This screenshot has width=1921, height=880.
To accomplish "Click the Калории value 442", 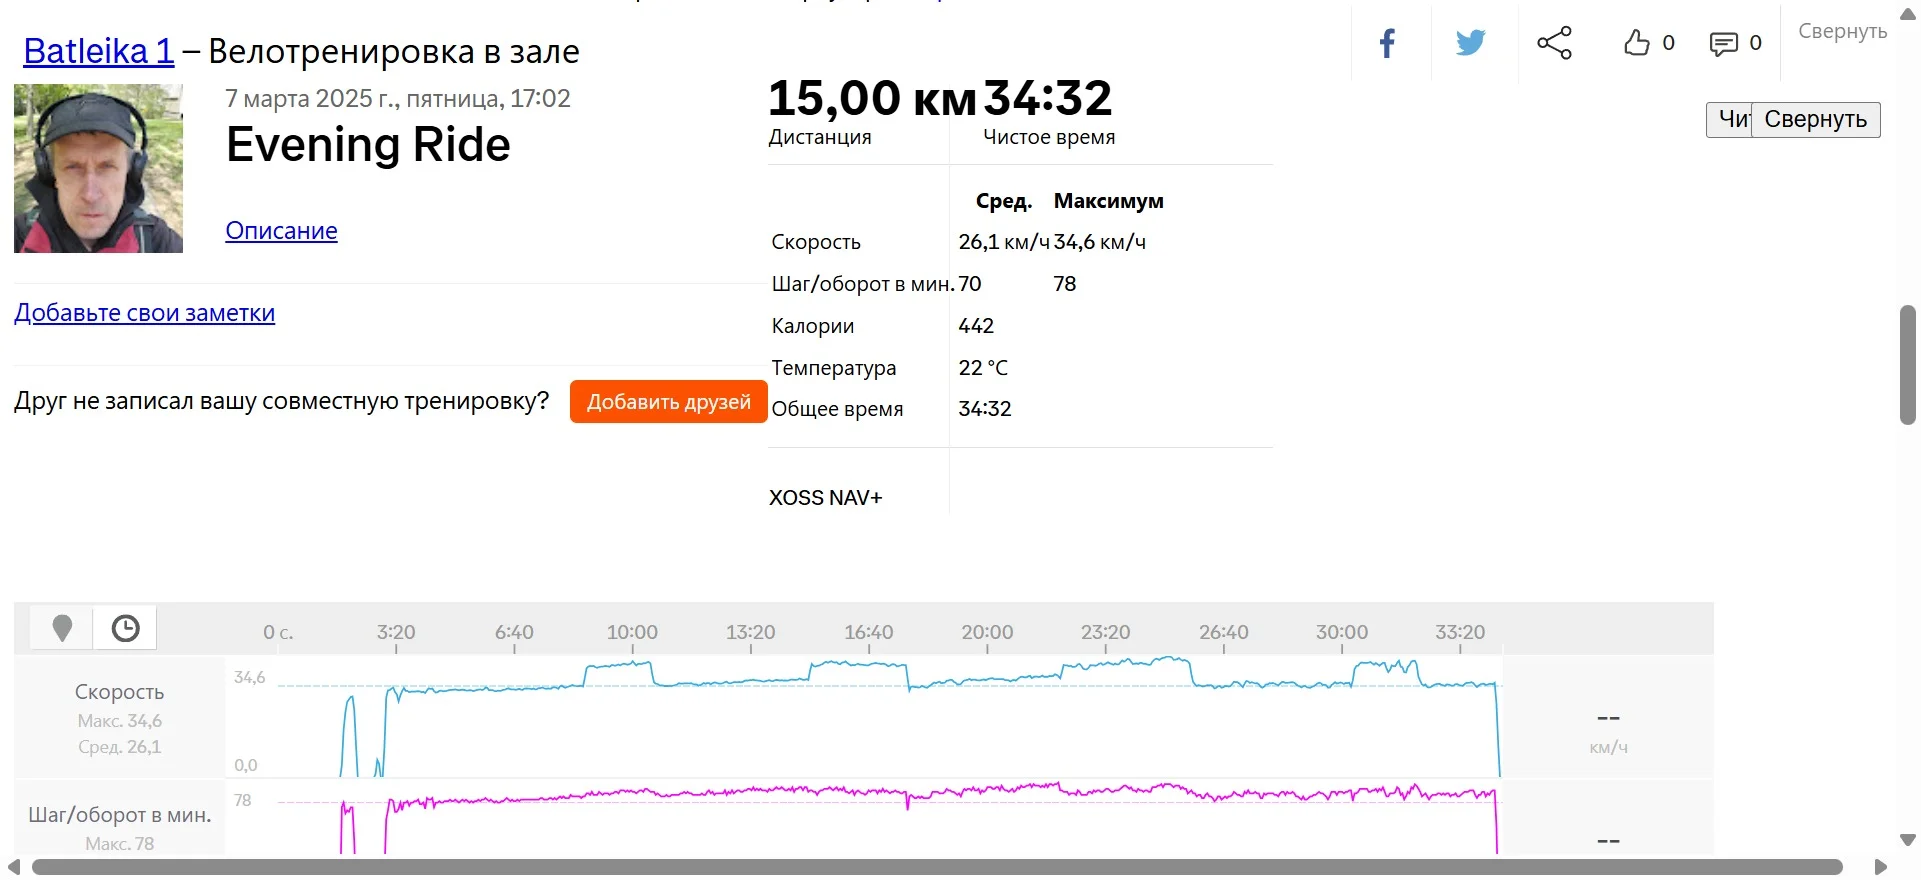I will (976, 326).
